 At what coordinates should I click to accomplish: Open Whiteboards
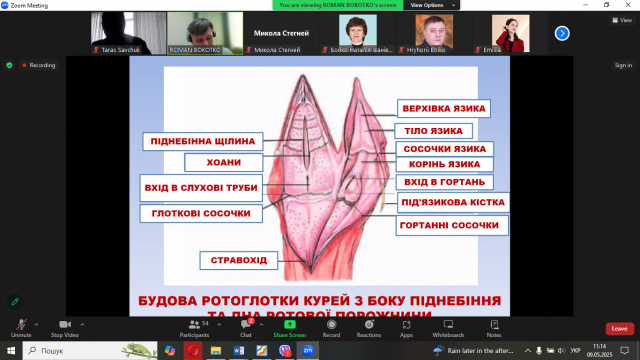pyautogui.click(x=448, y=328)
